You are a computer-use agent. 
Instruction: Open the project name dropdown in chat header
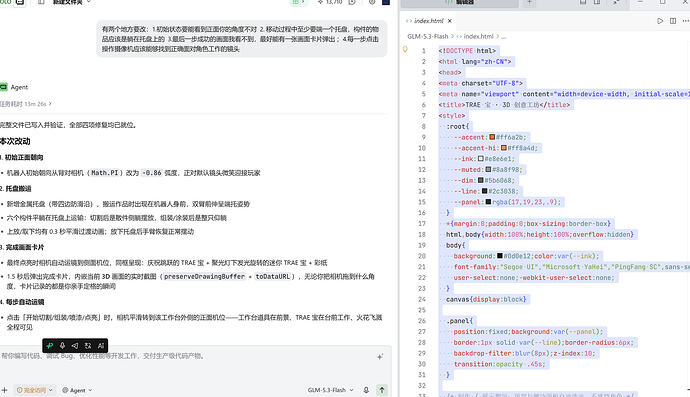(71, 2)
